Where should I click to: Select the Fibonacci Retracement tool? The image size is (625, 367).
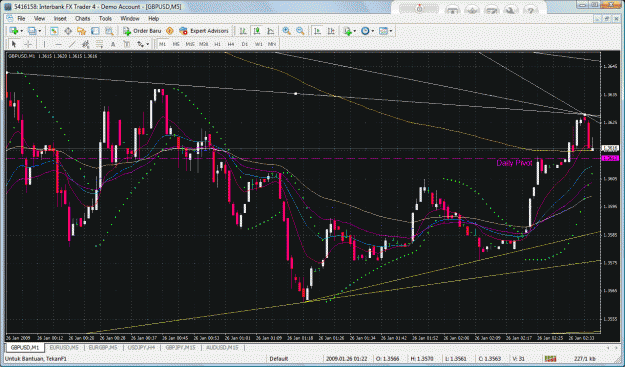click(x=99, y=44)
